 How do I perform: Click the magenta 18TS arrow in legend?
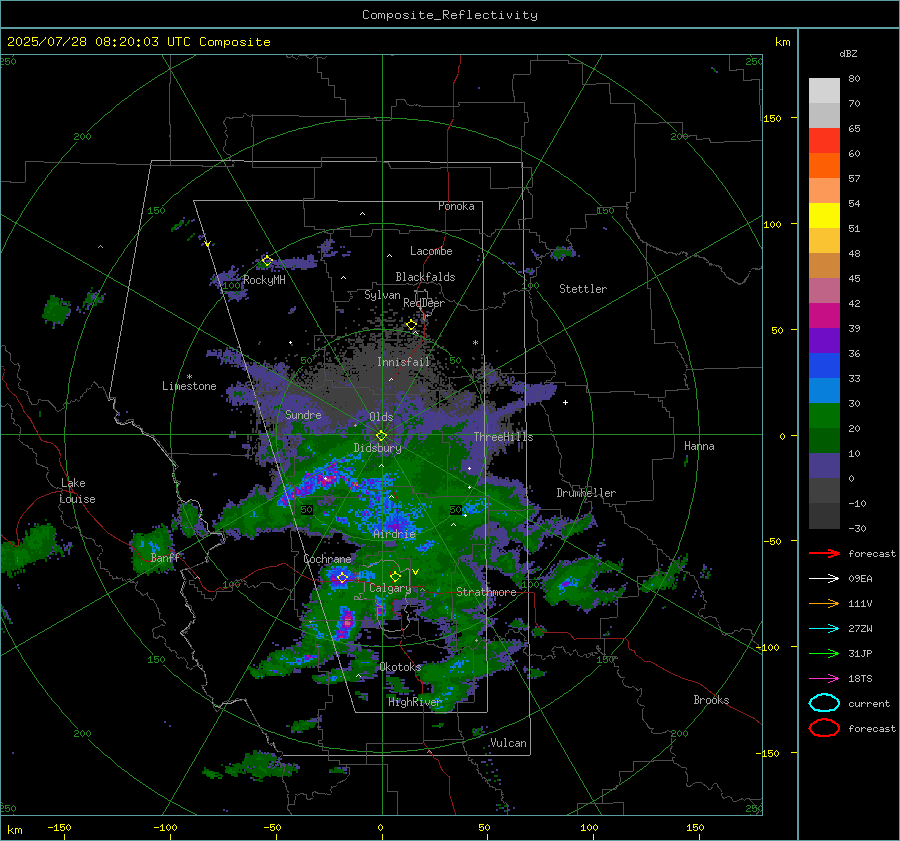click(824, 679)
